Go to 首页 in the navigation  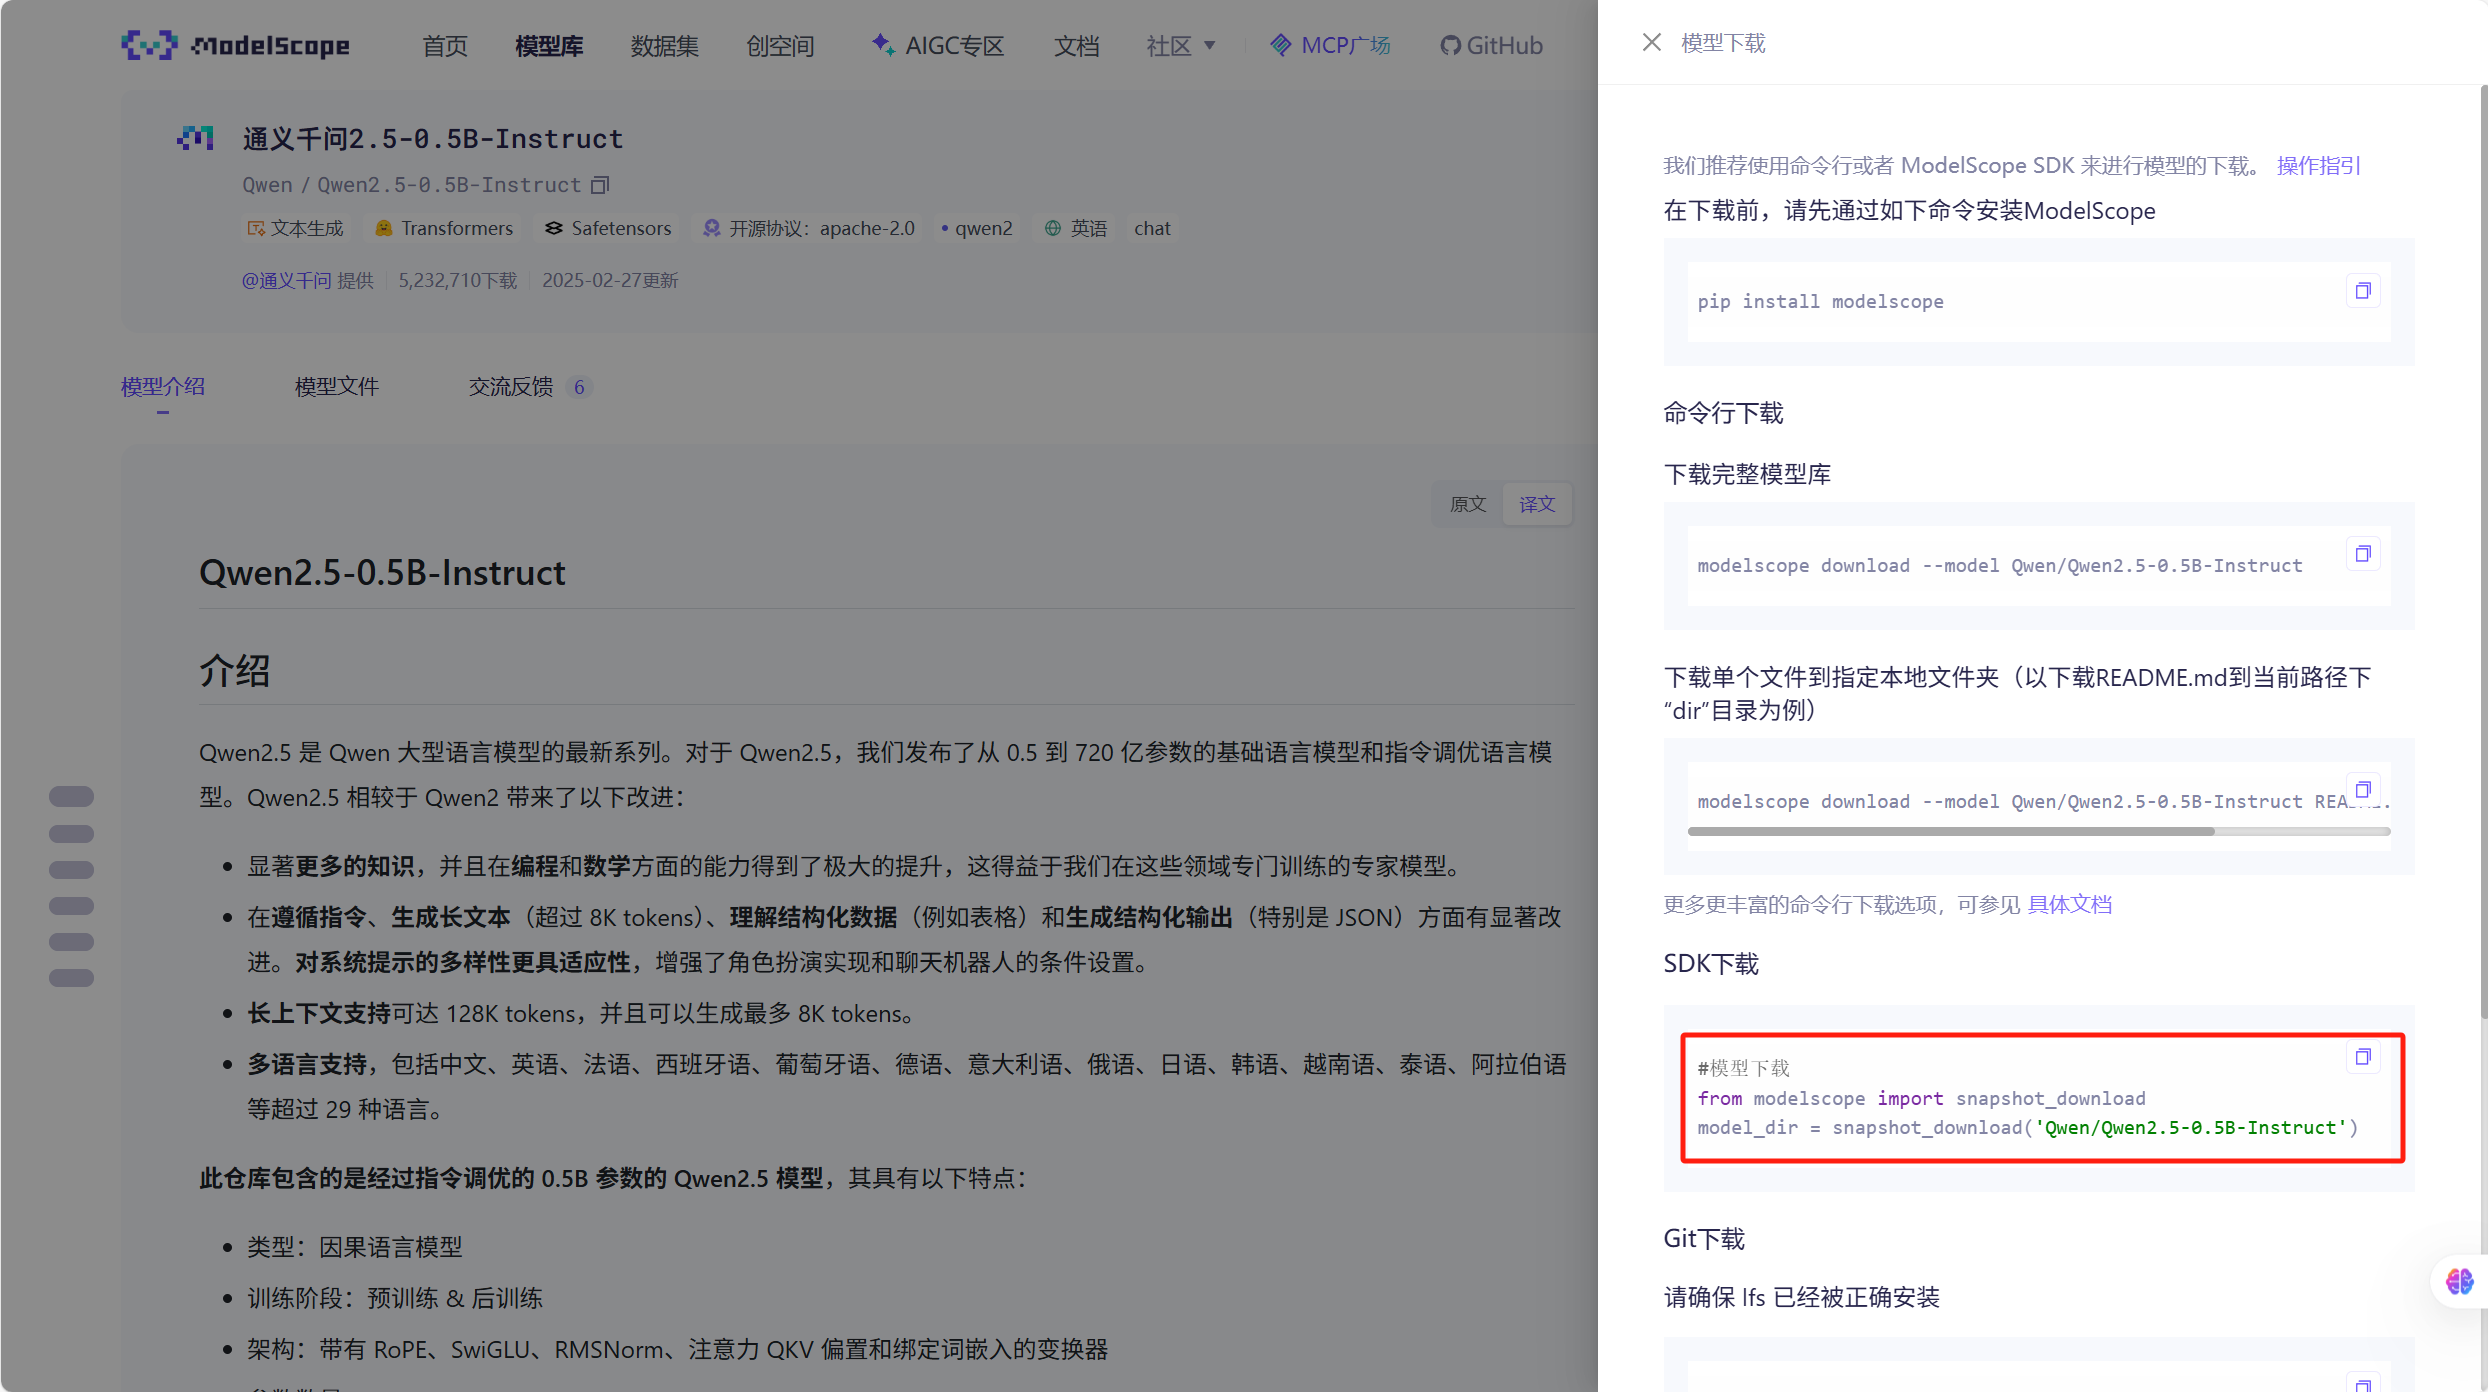click(445, 46)
